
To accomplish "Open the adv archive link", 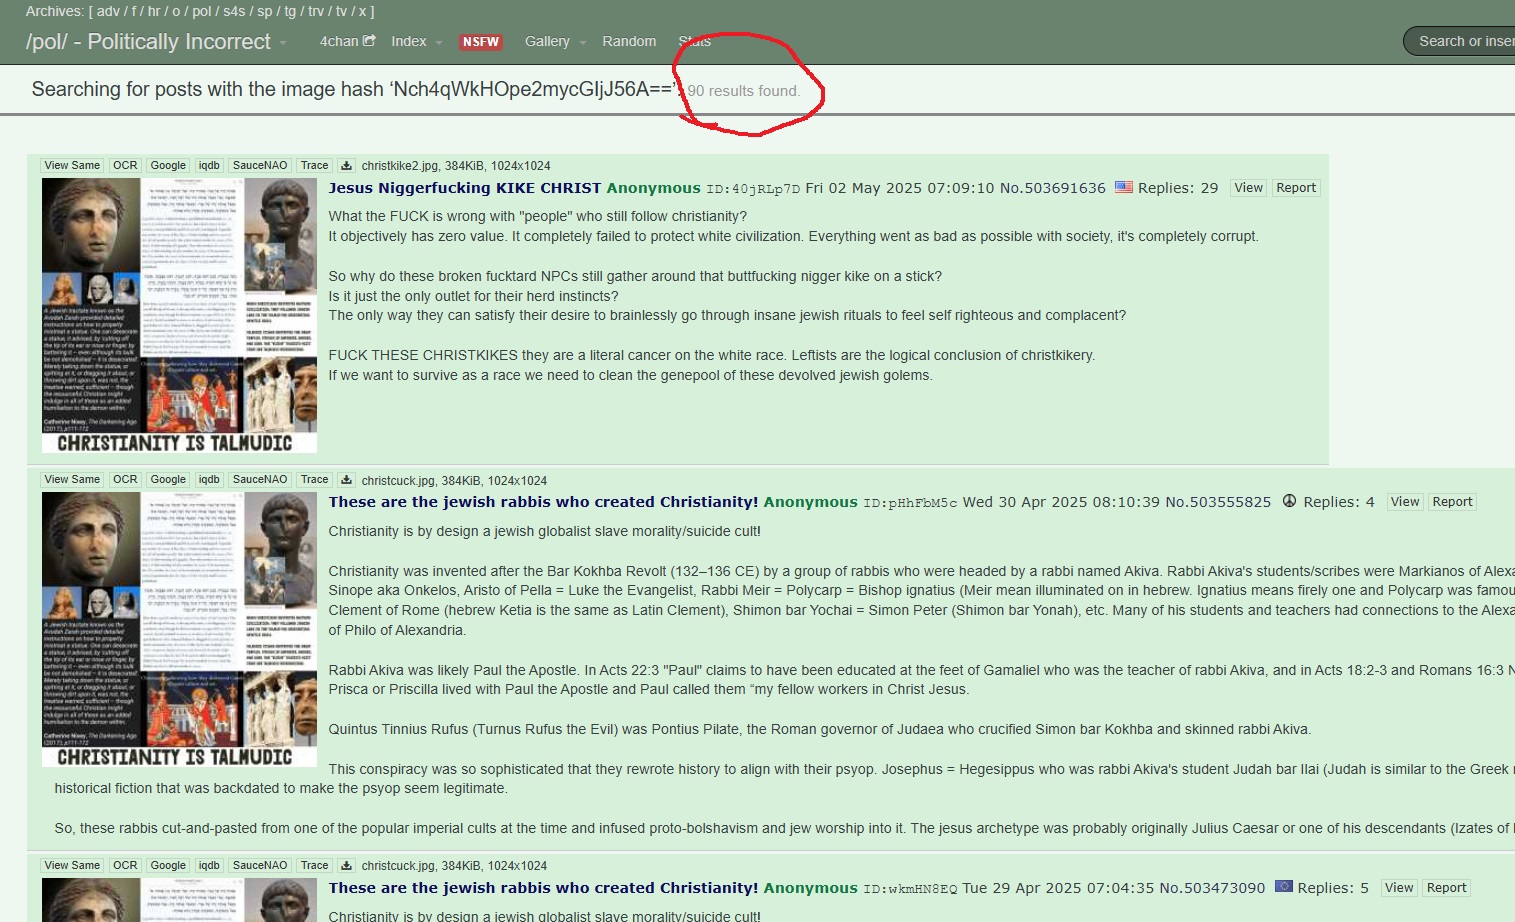I will [x=108, y=11].
